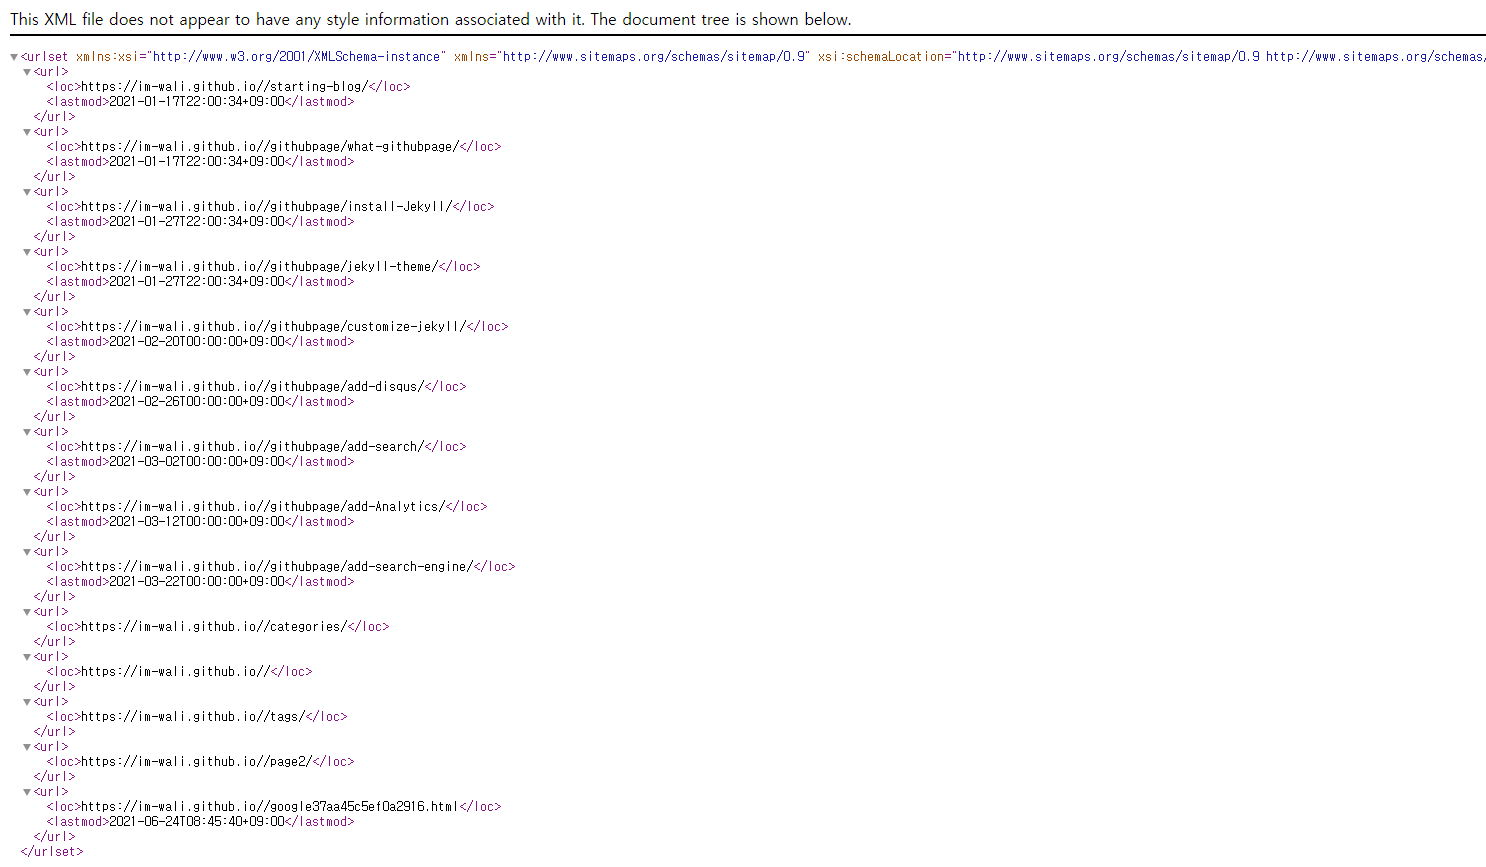Collapse the url node containing starting-blog
Screen dimensions: 1486x867
pos(27,72)
